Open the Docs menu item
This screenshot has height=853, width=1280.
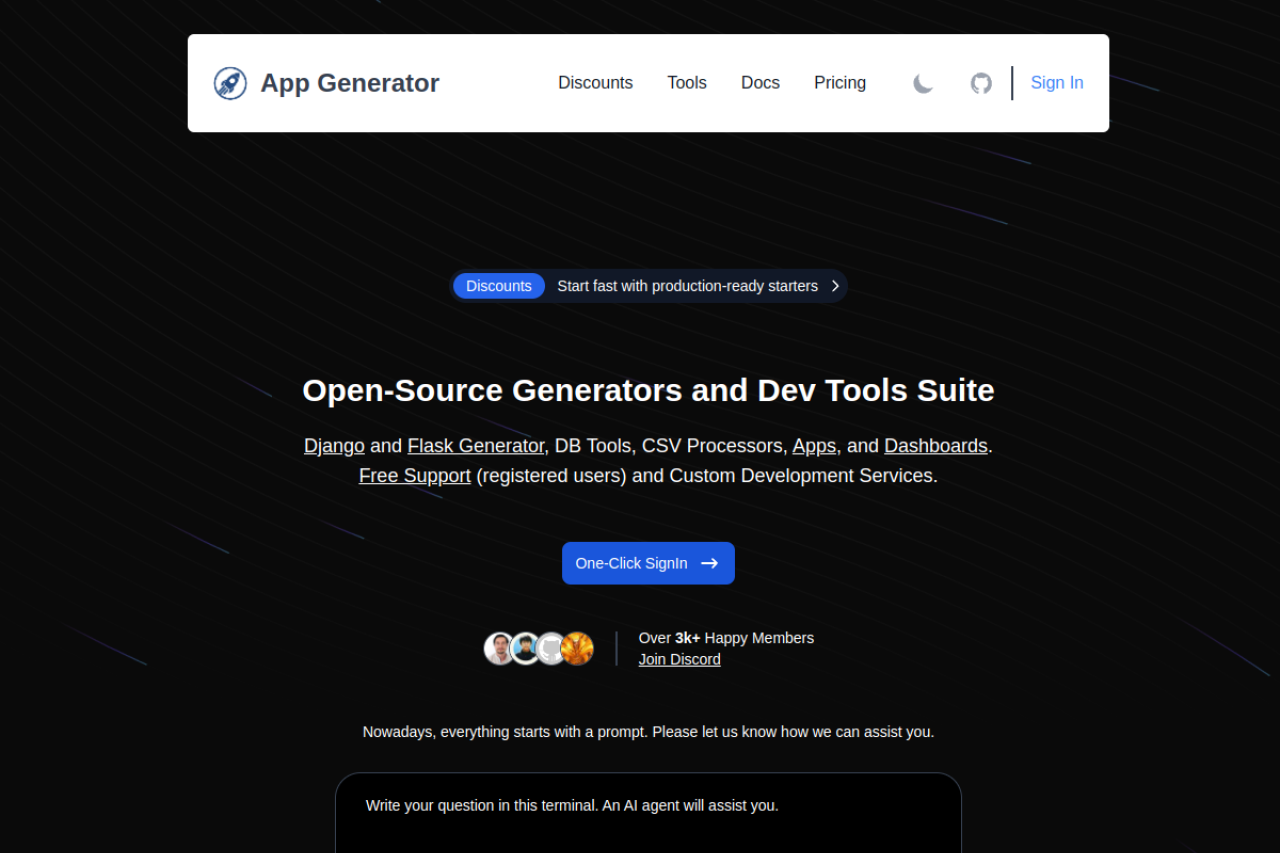click(760, 83)
